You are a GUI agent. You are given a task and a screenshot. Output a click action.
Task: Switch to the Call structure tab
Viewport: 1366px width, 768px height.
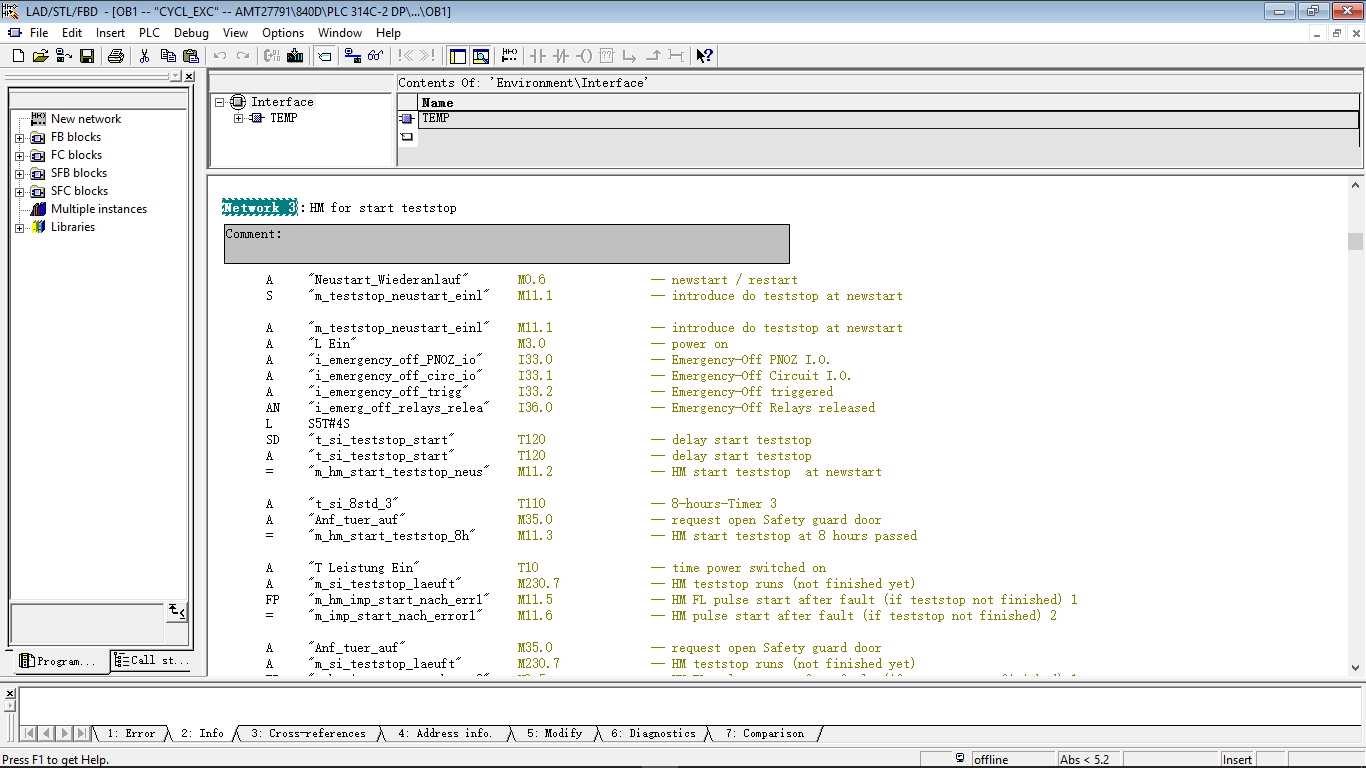coord(151,660)
